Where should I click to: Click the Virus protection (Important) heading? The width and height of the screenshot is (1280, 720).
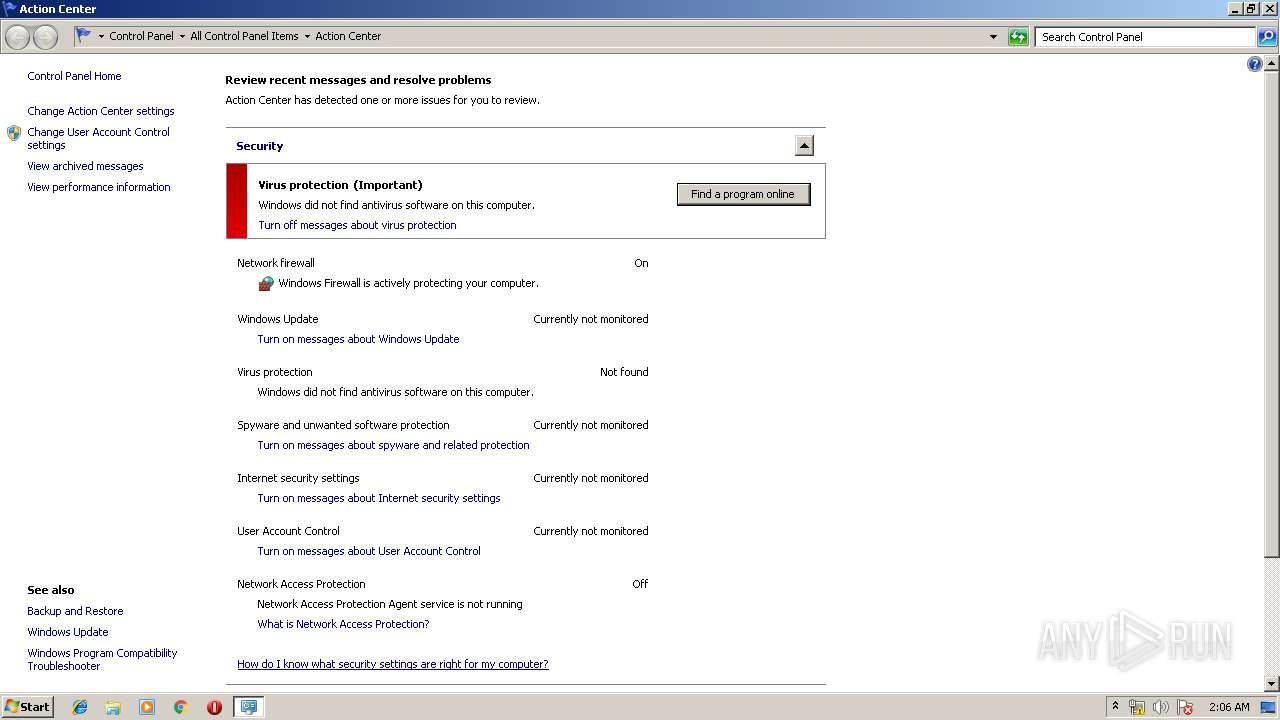pos(340,185)
